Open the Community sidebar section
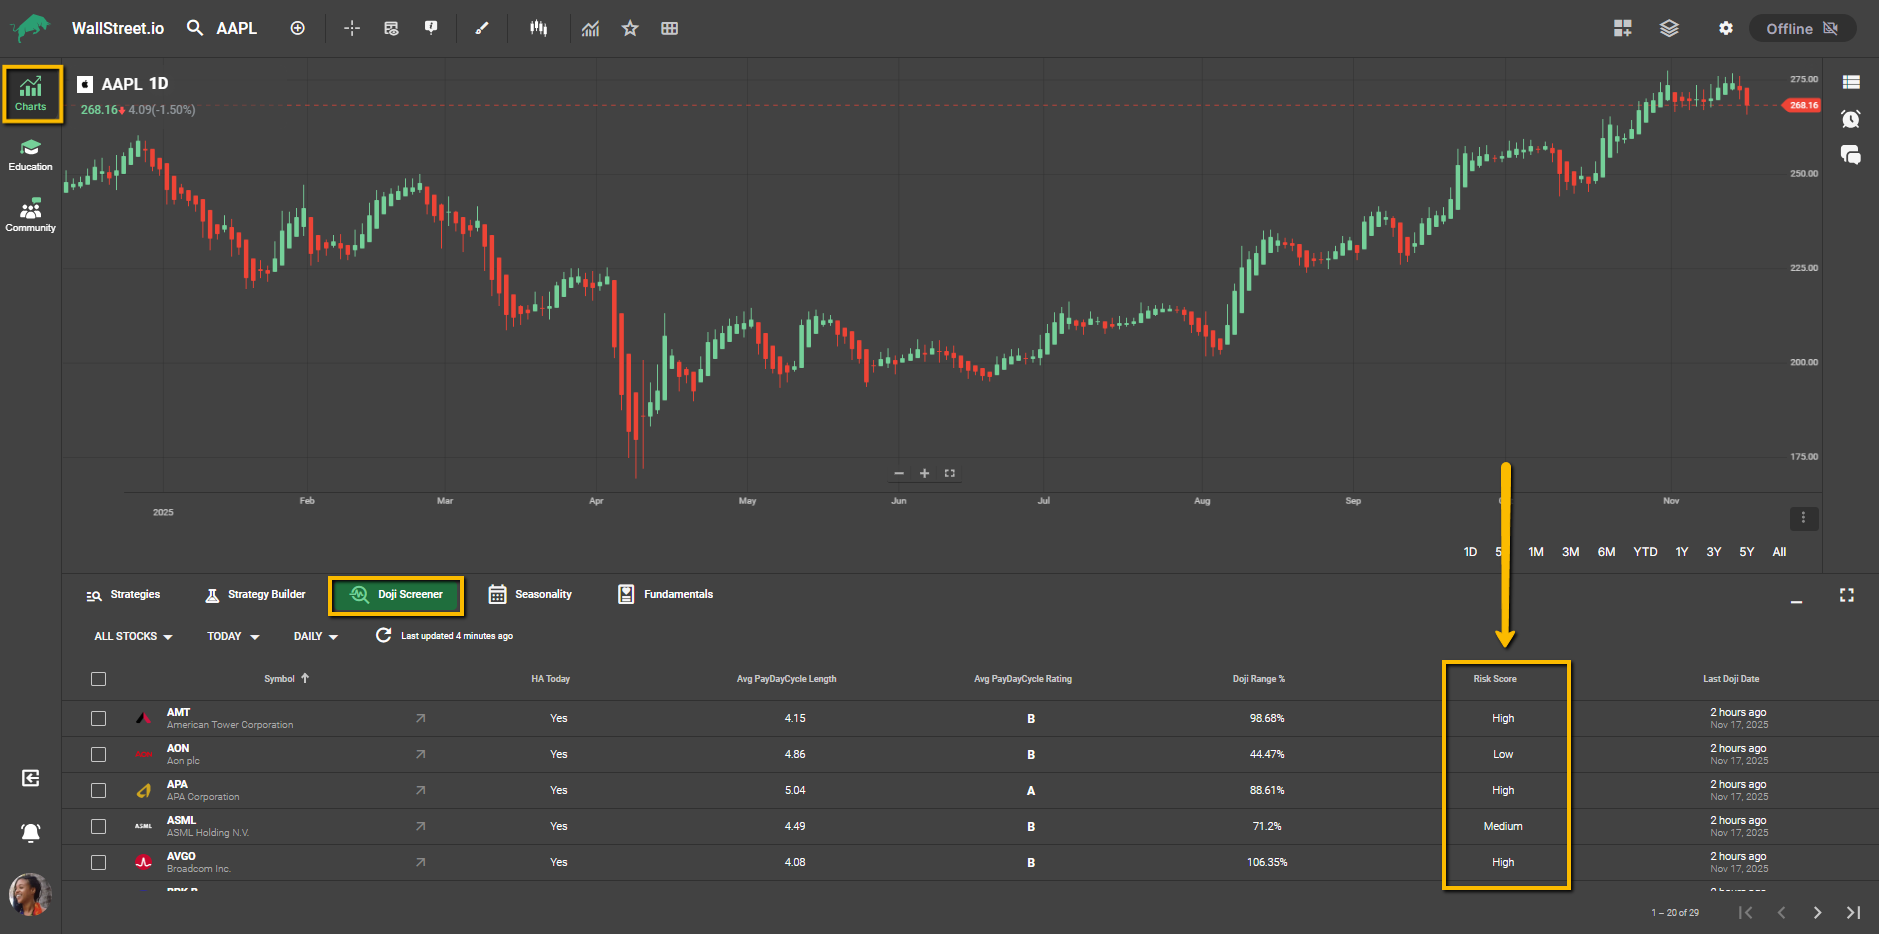 point(31,215)
